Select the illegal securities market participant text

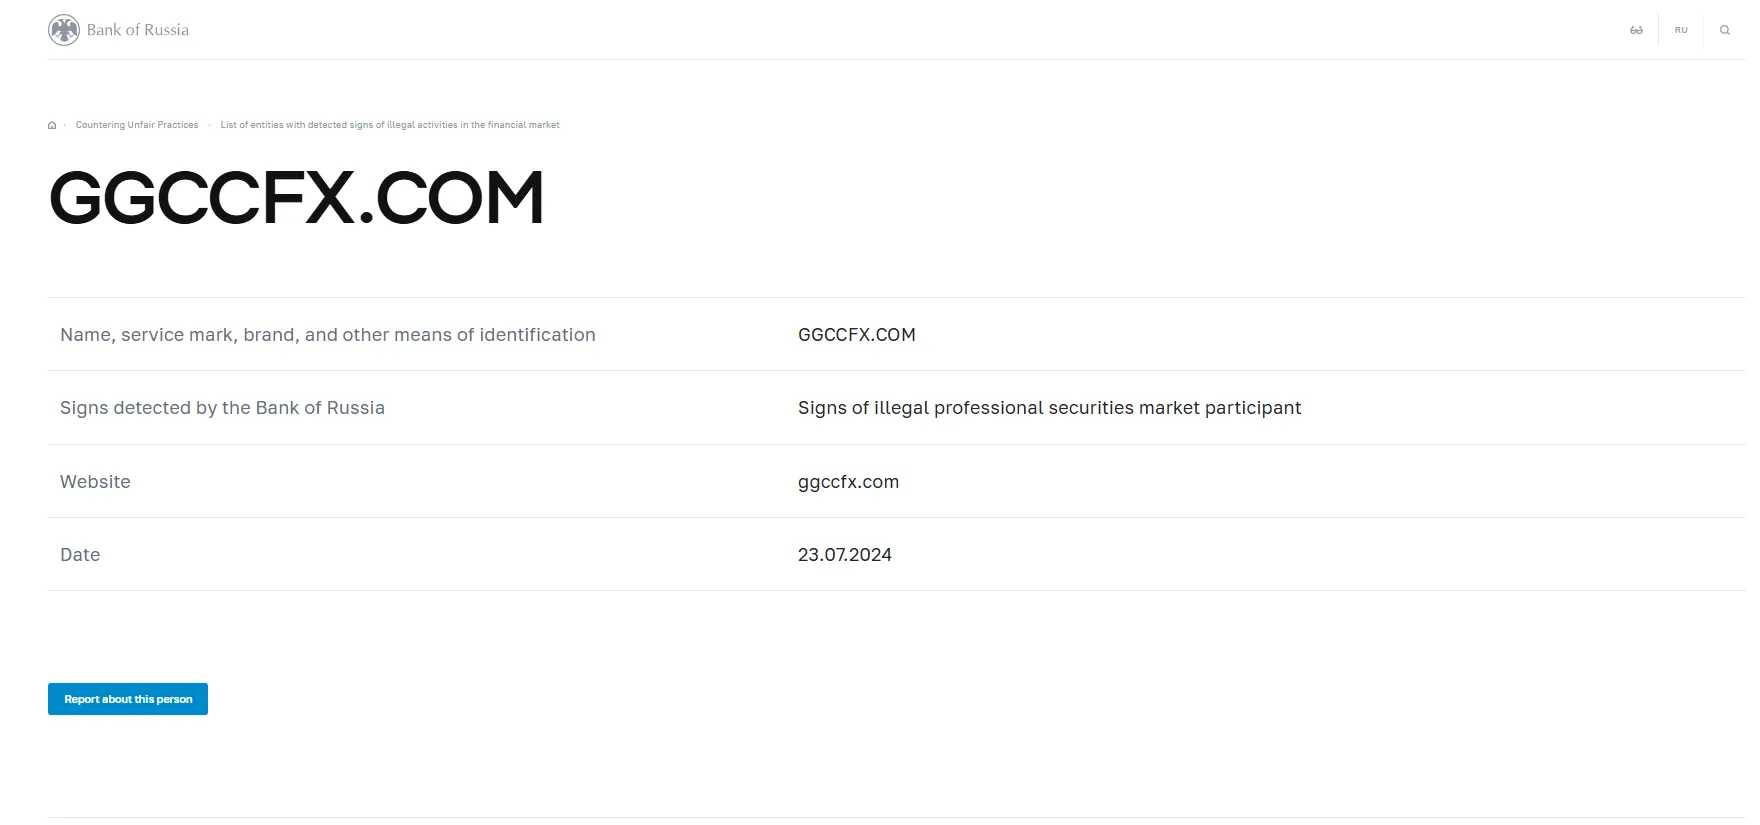pos(1049,408)
